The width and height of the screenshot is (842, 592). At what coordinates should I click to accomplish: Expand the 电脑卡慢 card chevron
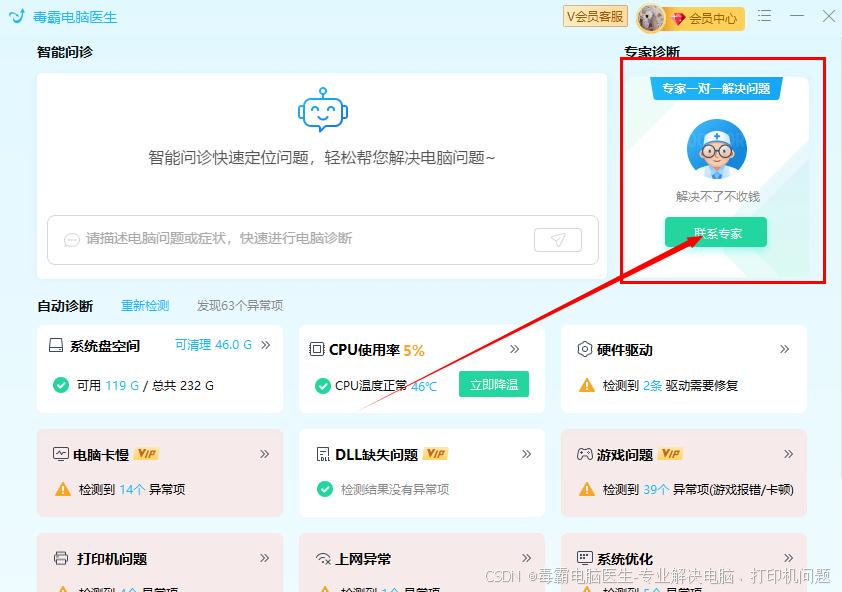click(264, 454)
